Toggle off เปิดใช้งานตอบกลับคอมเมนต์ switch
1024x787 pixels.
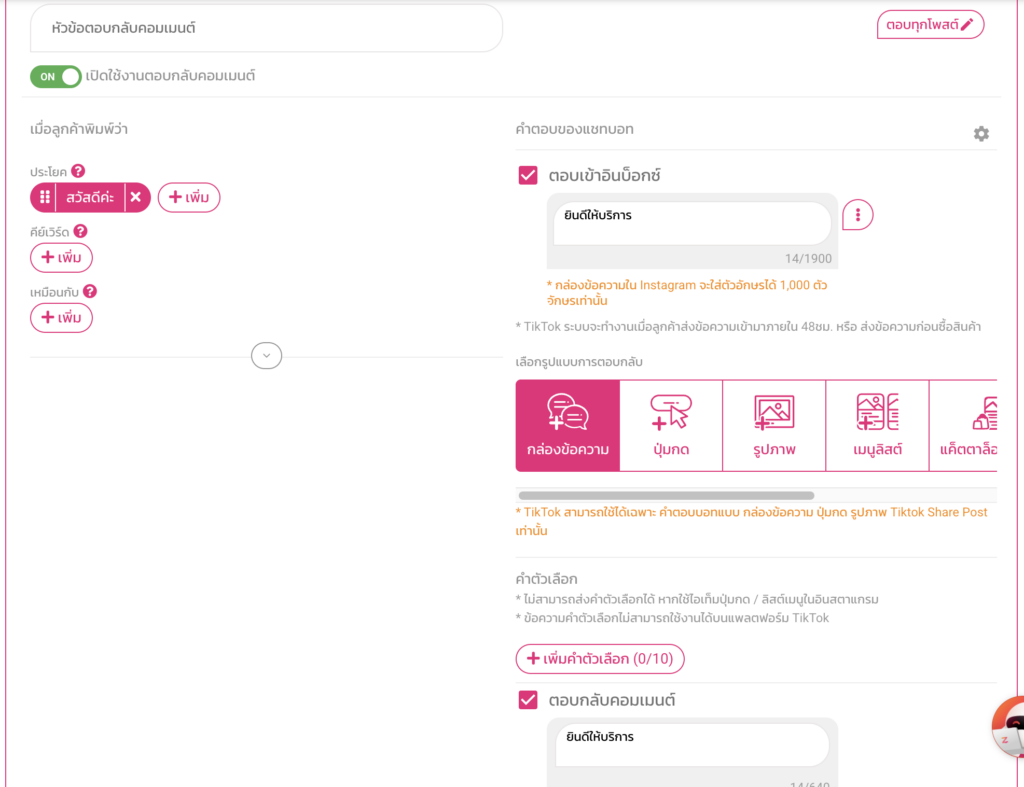pos(56,76)
